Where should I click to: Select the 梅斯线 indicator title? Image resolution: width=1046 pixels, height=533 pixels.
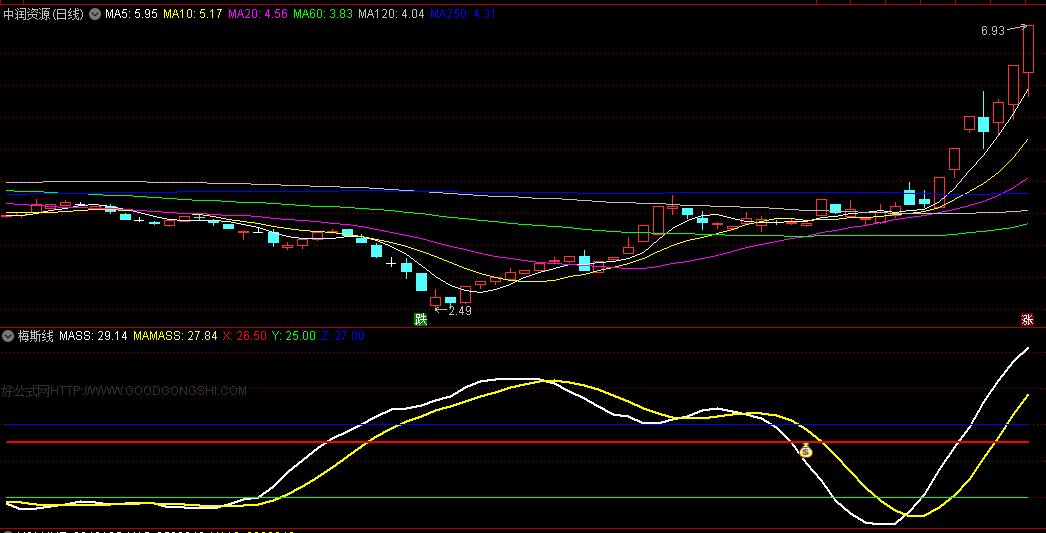pyautogui.click(x=35, y=336)
